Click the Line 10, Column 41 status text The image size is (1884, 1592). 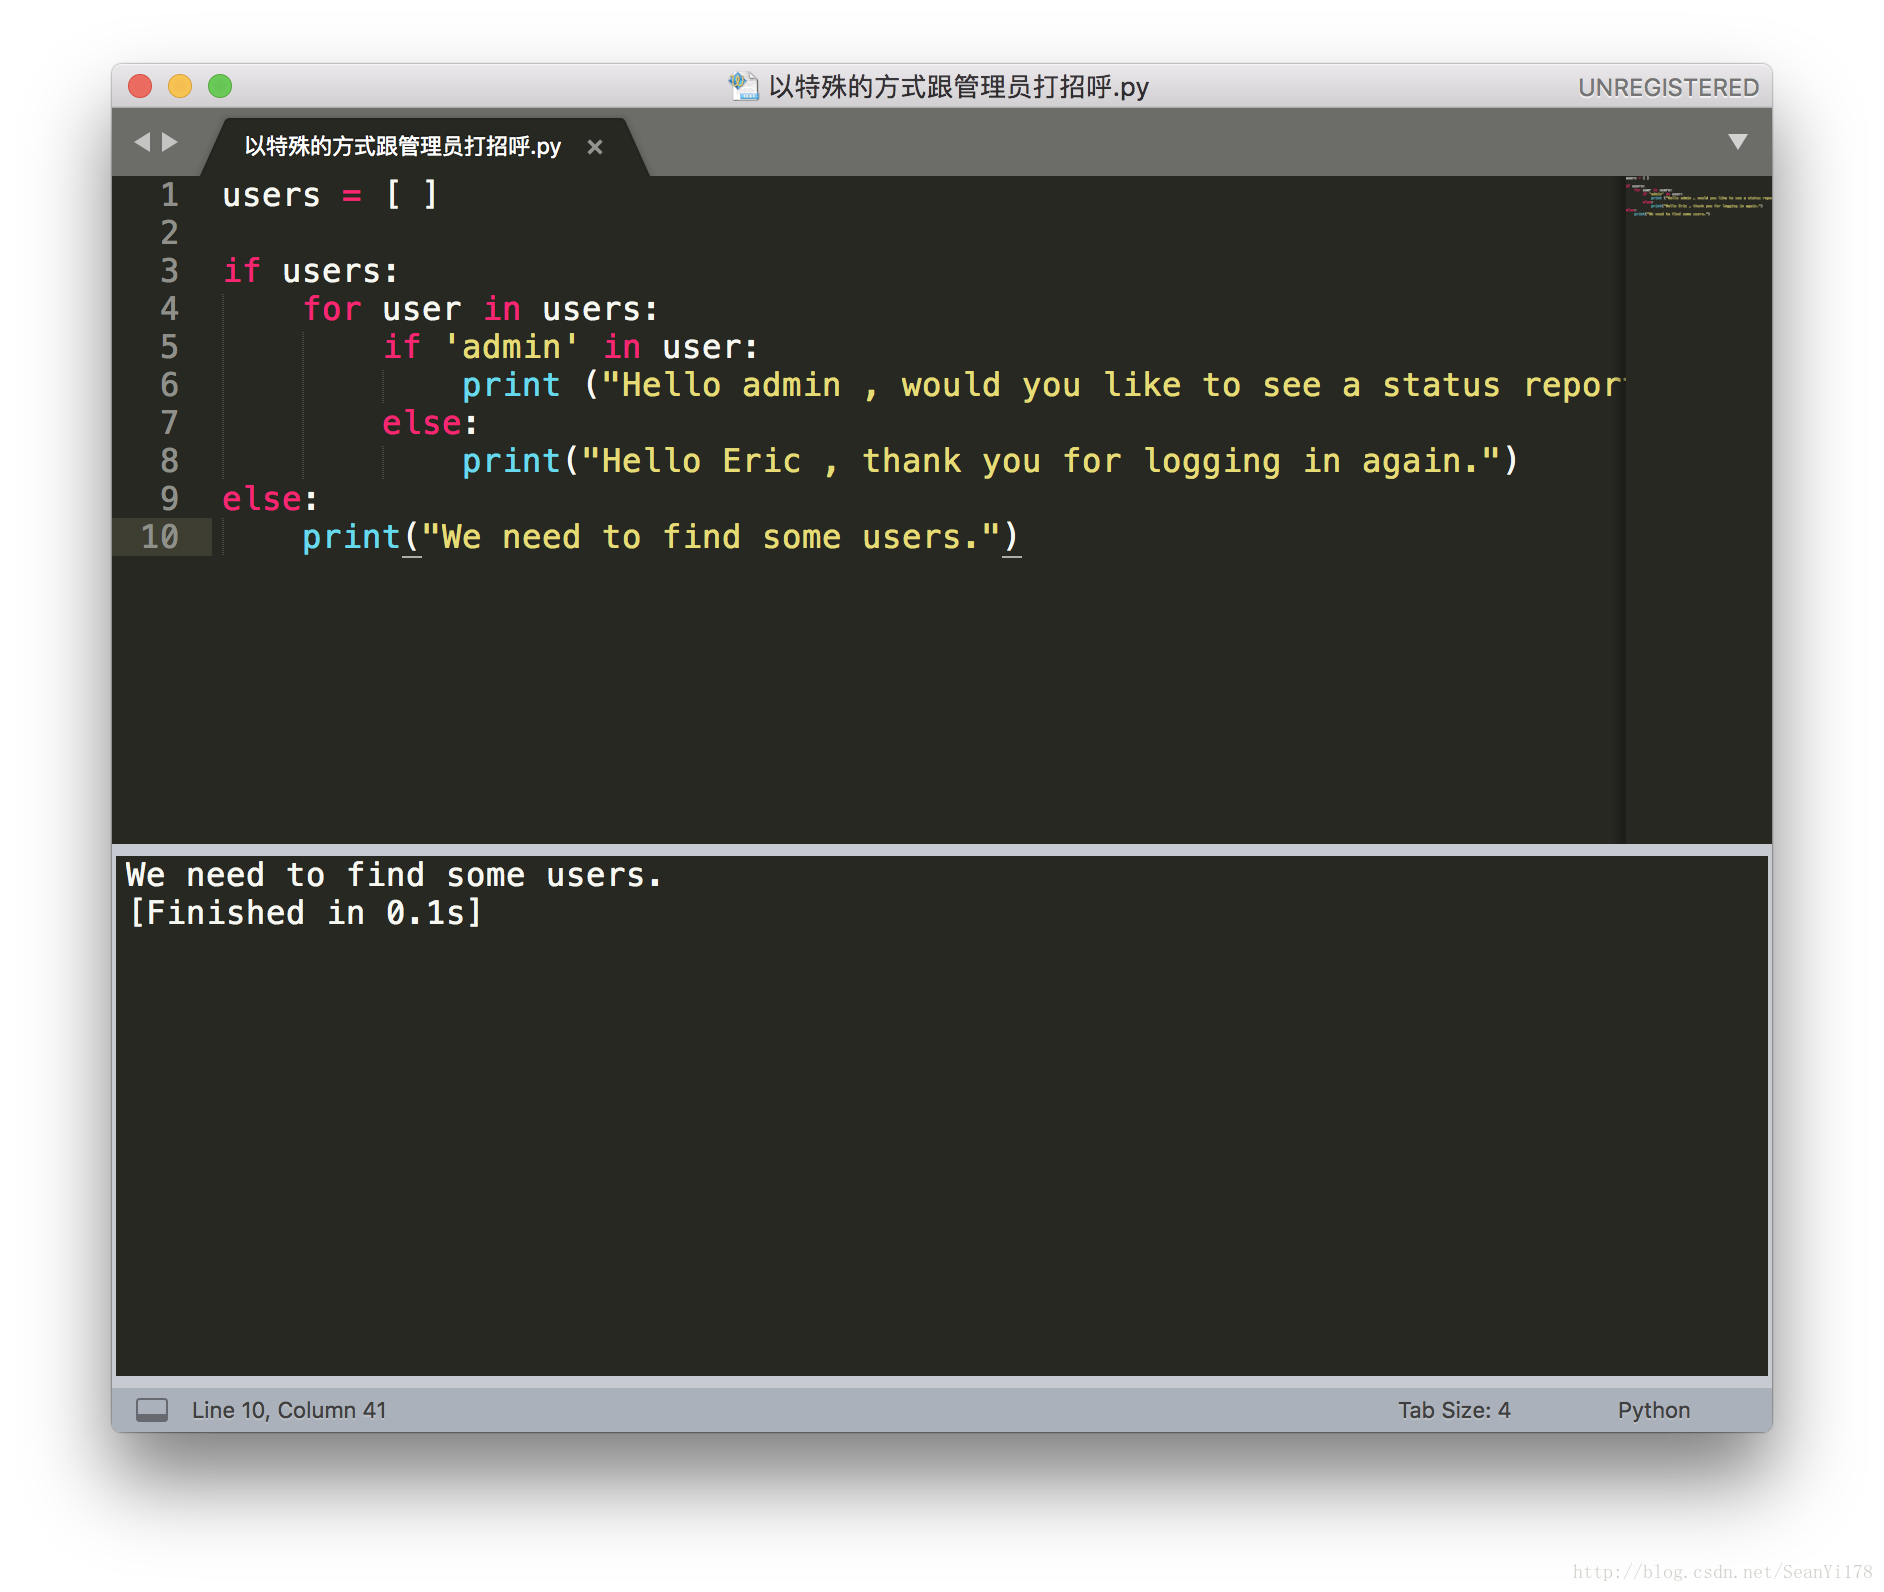289,1410
